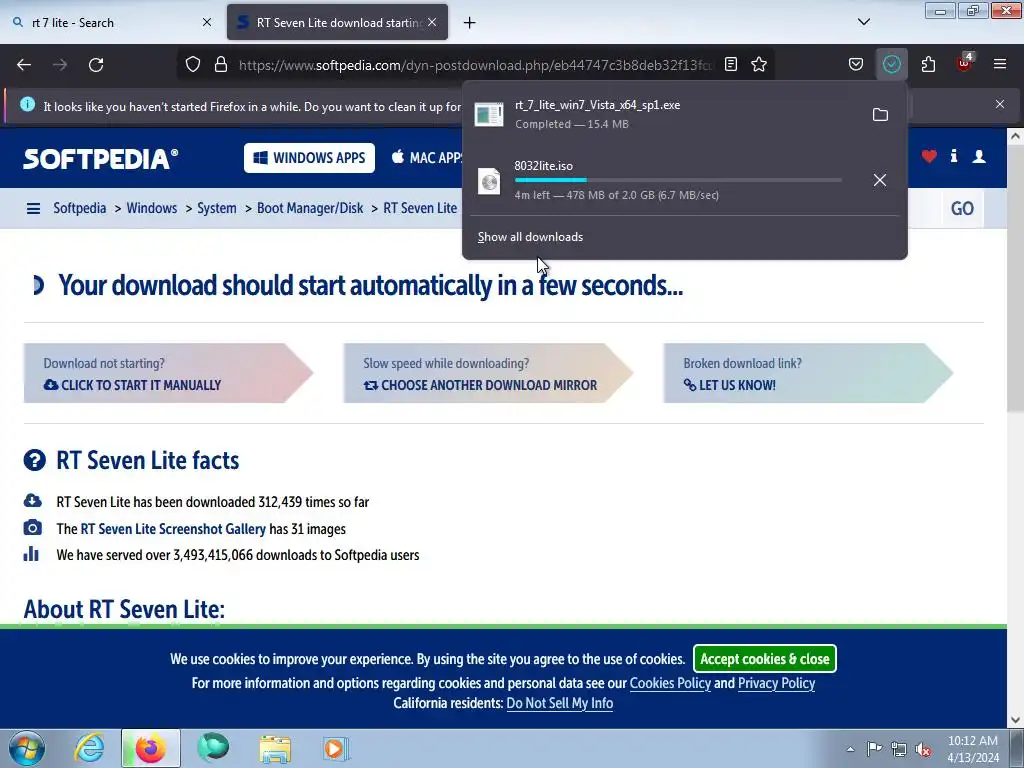Go back to the previous page

(x=24, y=65)
